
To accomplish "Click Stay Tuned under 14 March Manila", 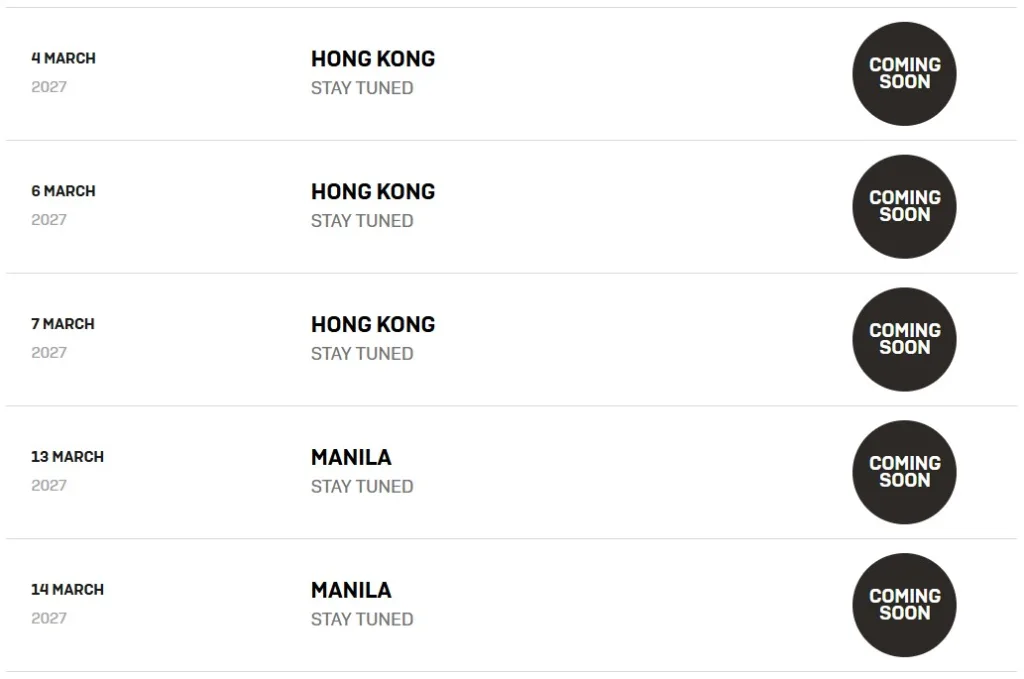I will 362,620.
